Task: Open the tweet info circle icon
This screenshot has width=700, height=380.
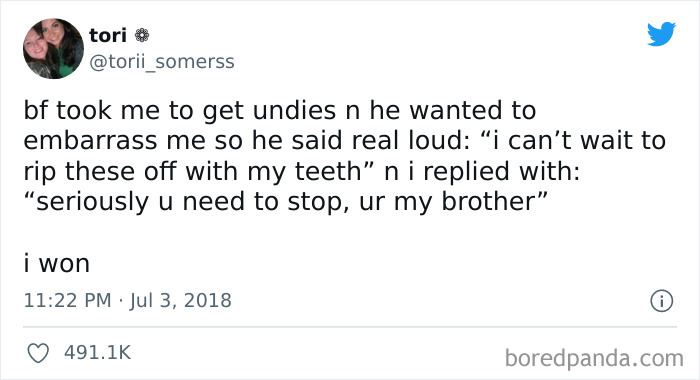Action: coord(661,301)
